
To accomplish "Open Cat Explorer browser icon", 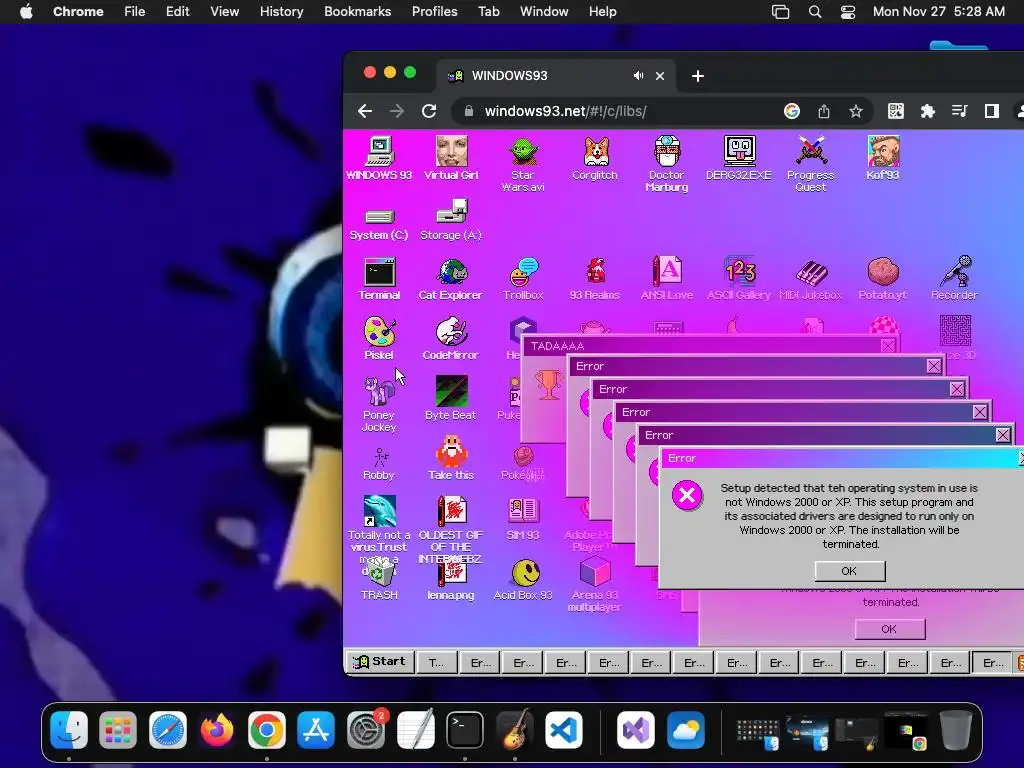I will click(x=451, y=279).
